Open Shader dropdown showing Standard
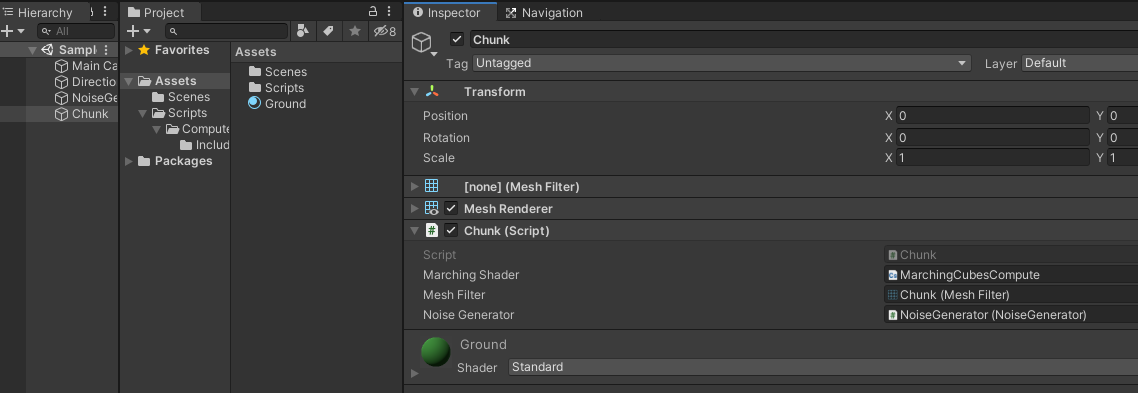The height and width of the screenshot is (393, 1138). (x=823, y=368)
